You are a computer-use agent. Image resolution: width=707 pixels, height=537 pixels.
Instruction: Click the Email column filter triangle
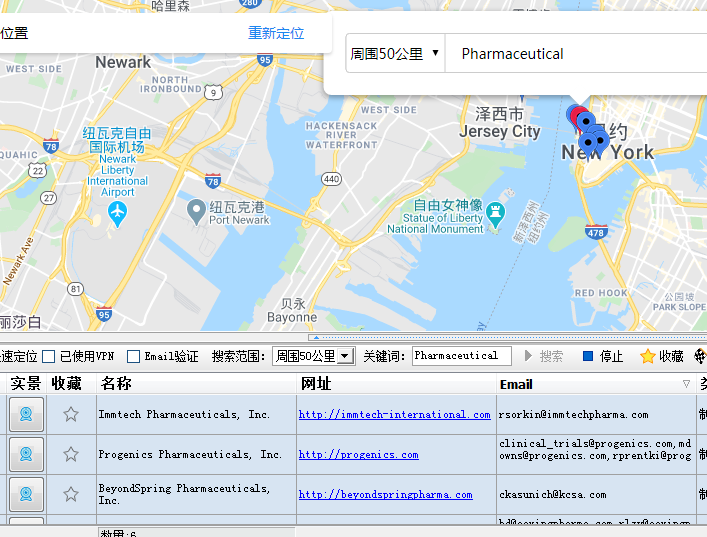pyautogui.click(x=686, y=384)
